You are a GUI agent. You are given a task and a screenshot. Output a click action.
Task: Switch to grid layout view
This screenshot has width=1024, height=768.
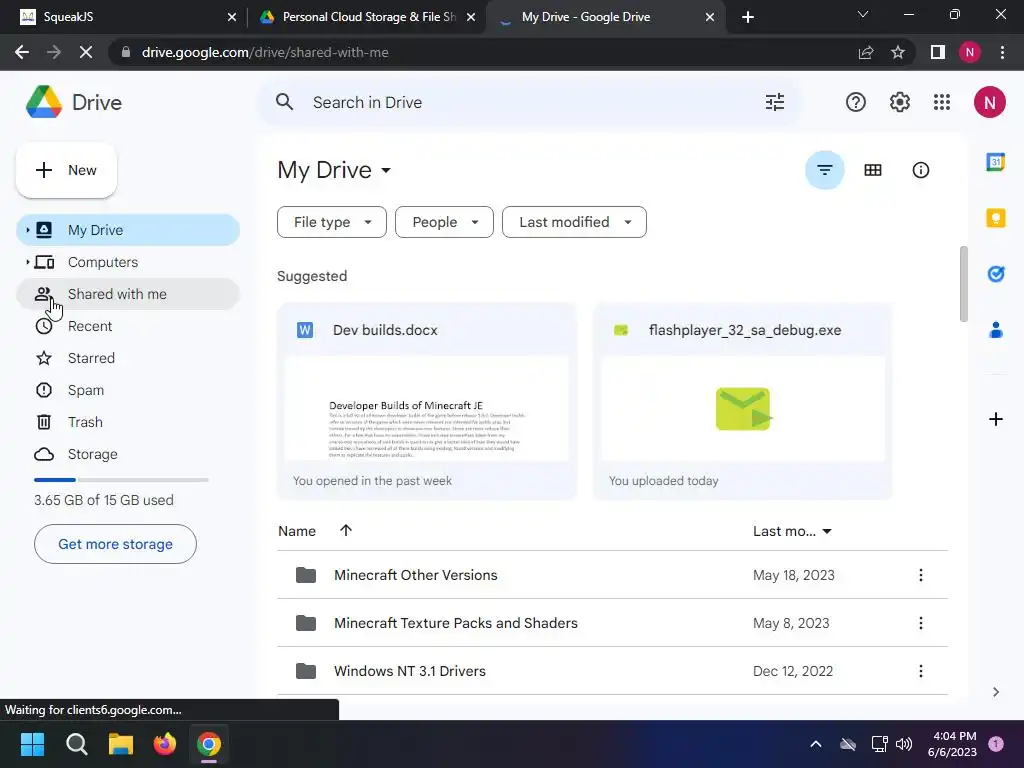click(x=872, y=170)
